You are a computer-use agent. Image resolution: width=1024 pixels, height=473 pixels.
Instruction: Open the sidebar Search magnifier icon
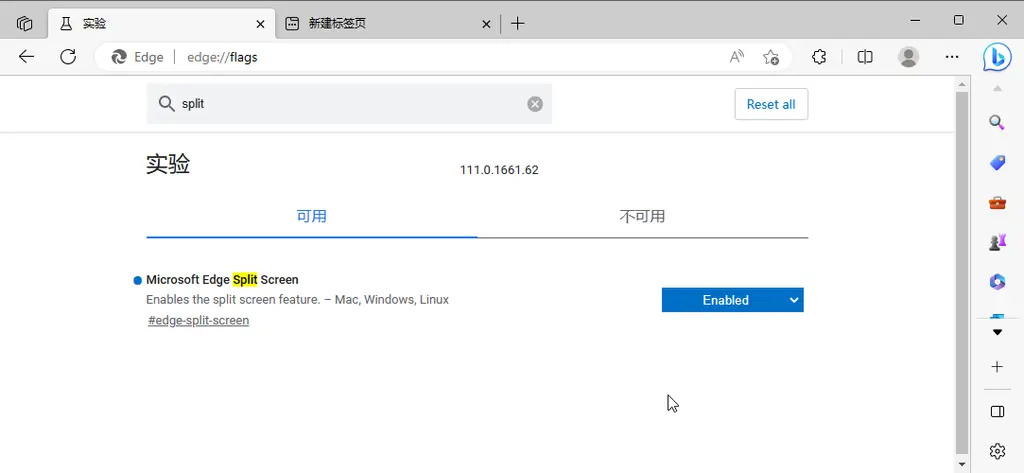click(x=996, y=122)
